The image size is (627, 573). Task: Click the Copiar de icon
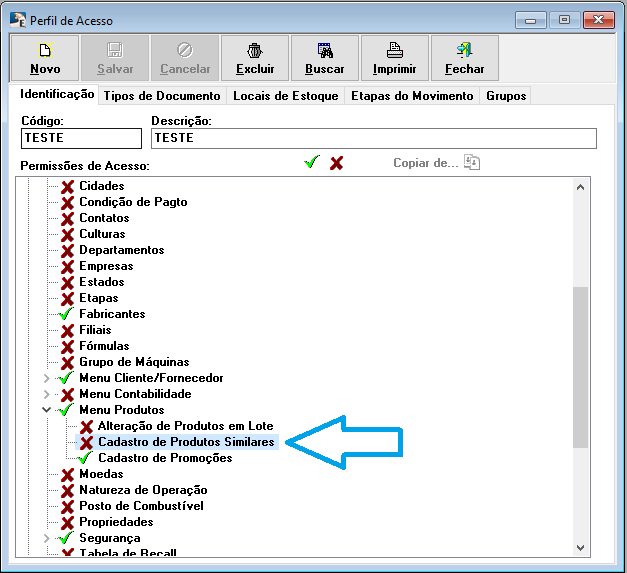472,162
